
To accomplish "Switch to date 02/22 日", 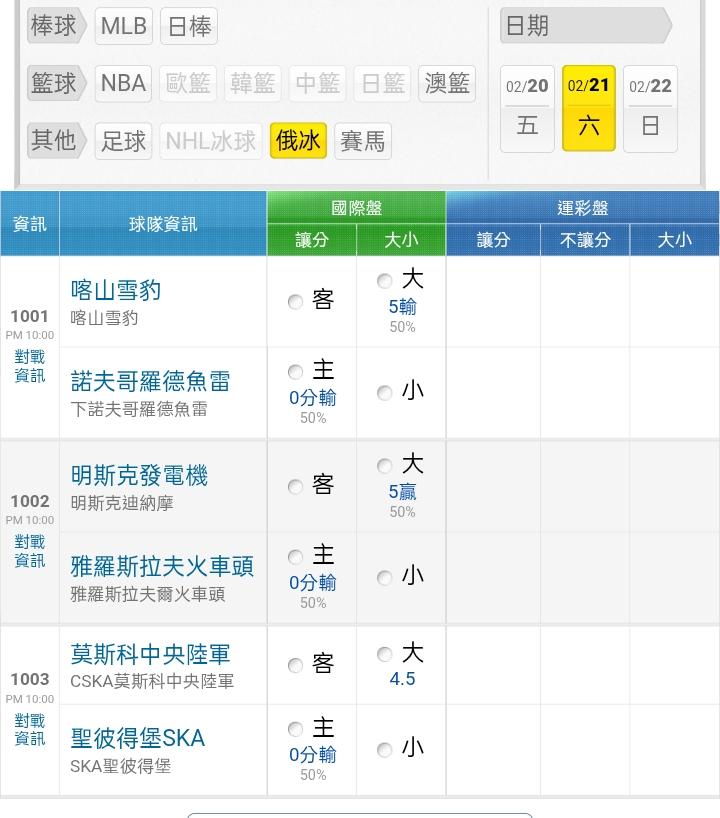I will [650, 109].
